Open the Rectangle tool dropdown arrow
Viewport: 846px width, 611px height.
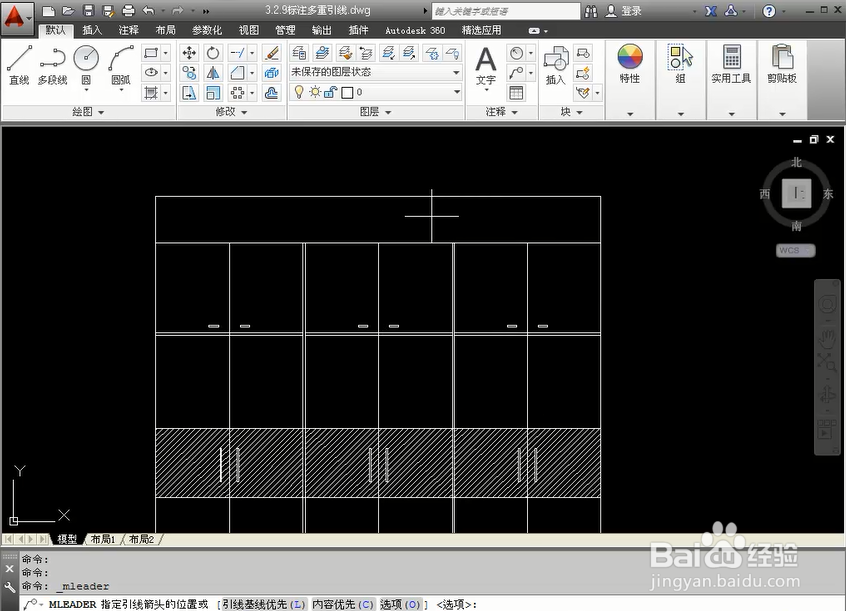click(166, 53)
